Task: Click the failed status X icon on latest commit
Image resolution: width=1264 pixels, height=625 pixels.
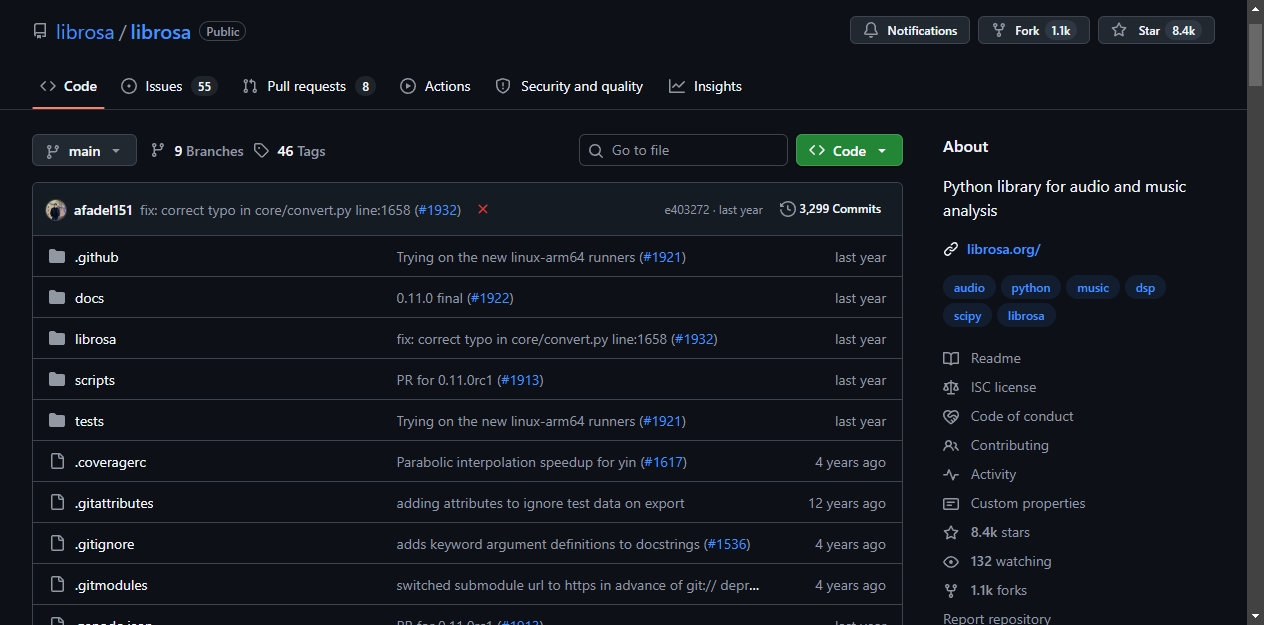Action: [x=483, y=209]
